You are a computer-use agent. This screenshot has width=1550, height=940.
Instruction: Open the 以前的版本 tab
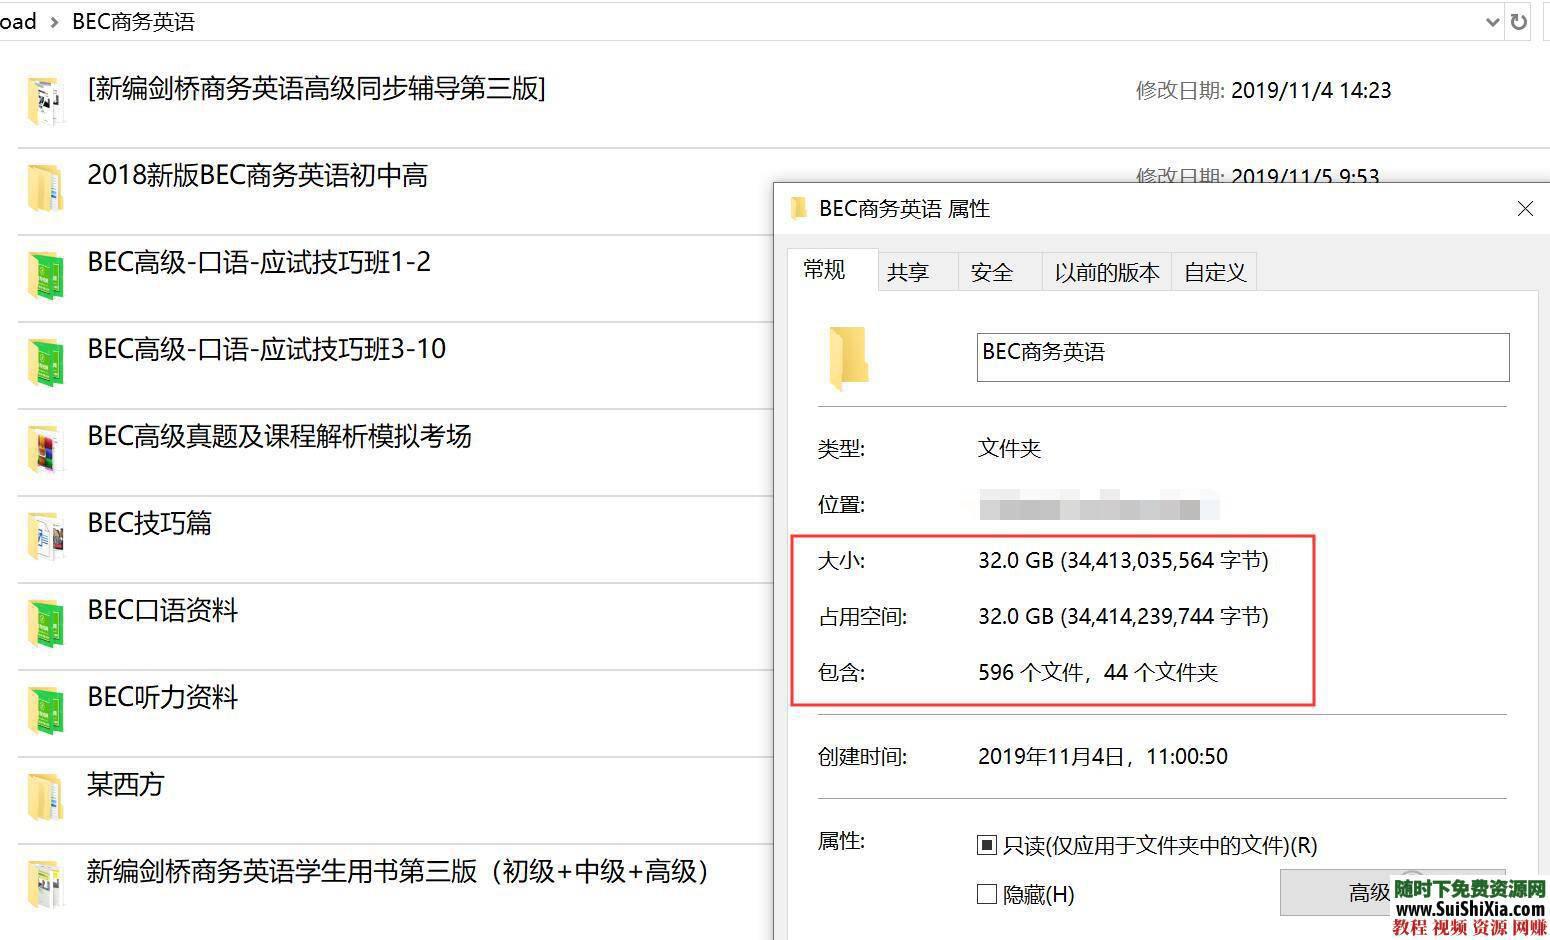pos(1105,271)
